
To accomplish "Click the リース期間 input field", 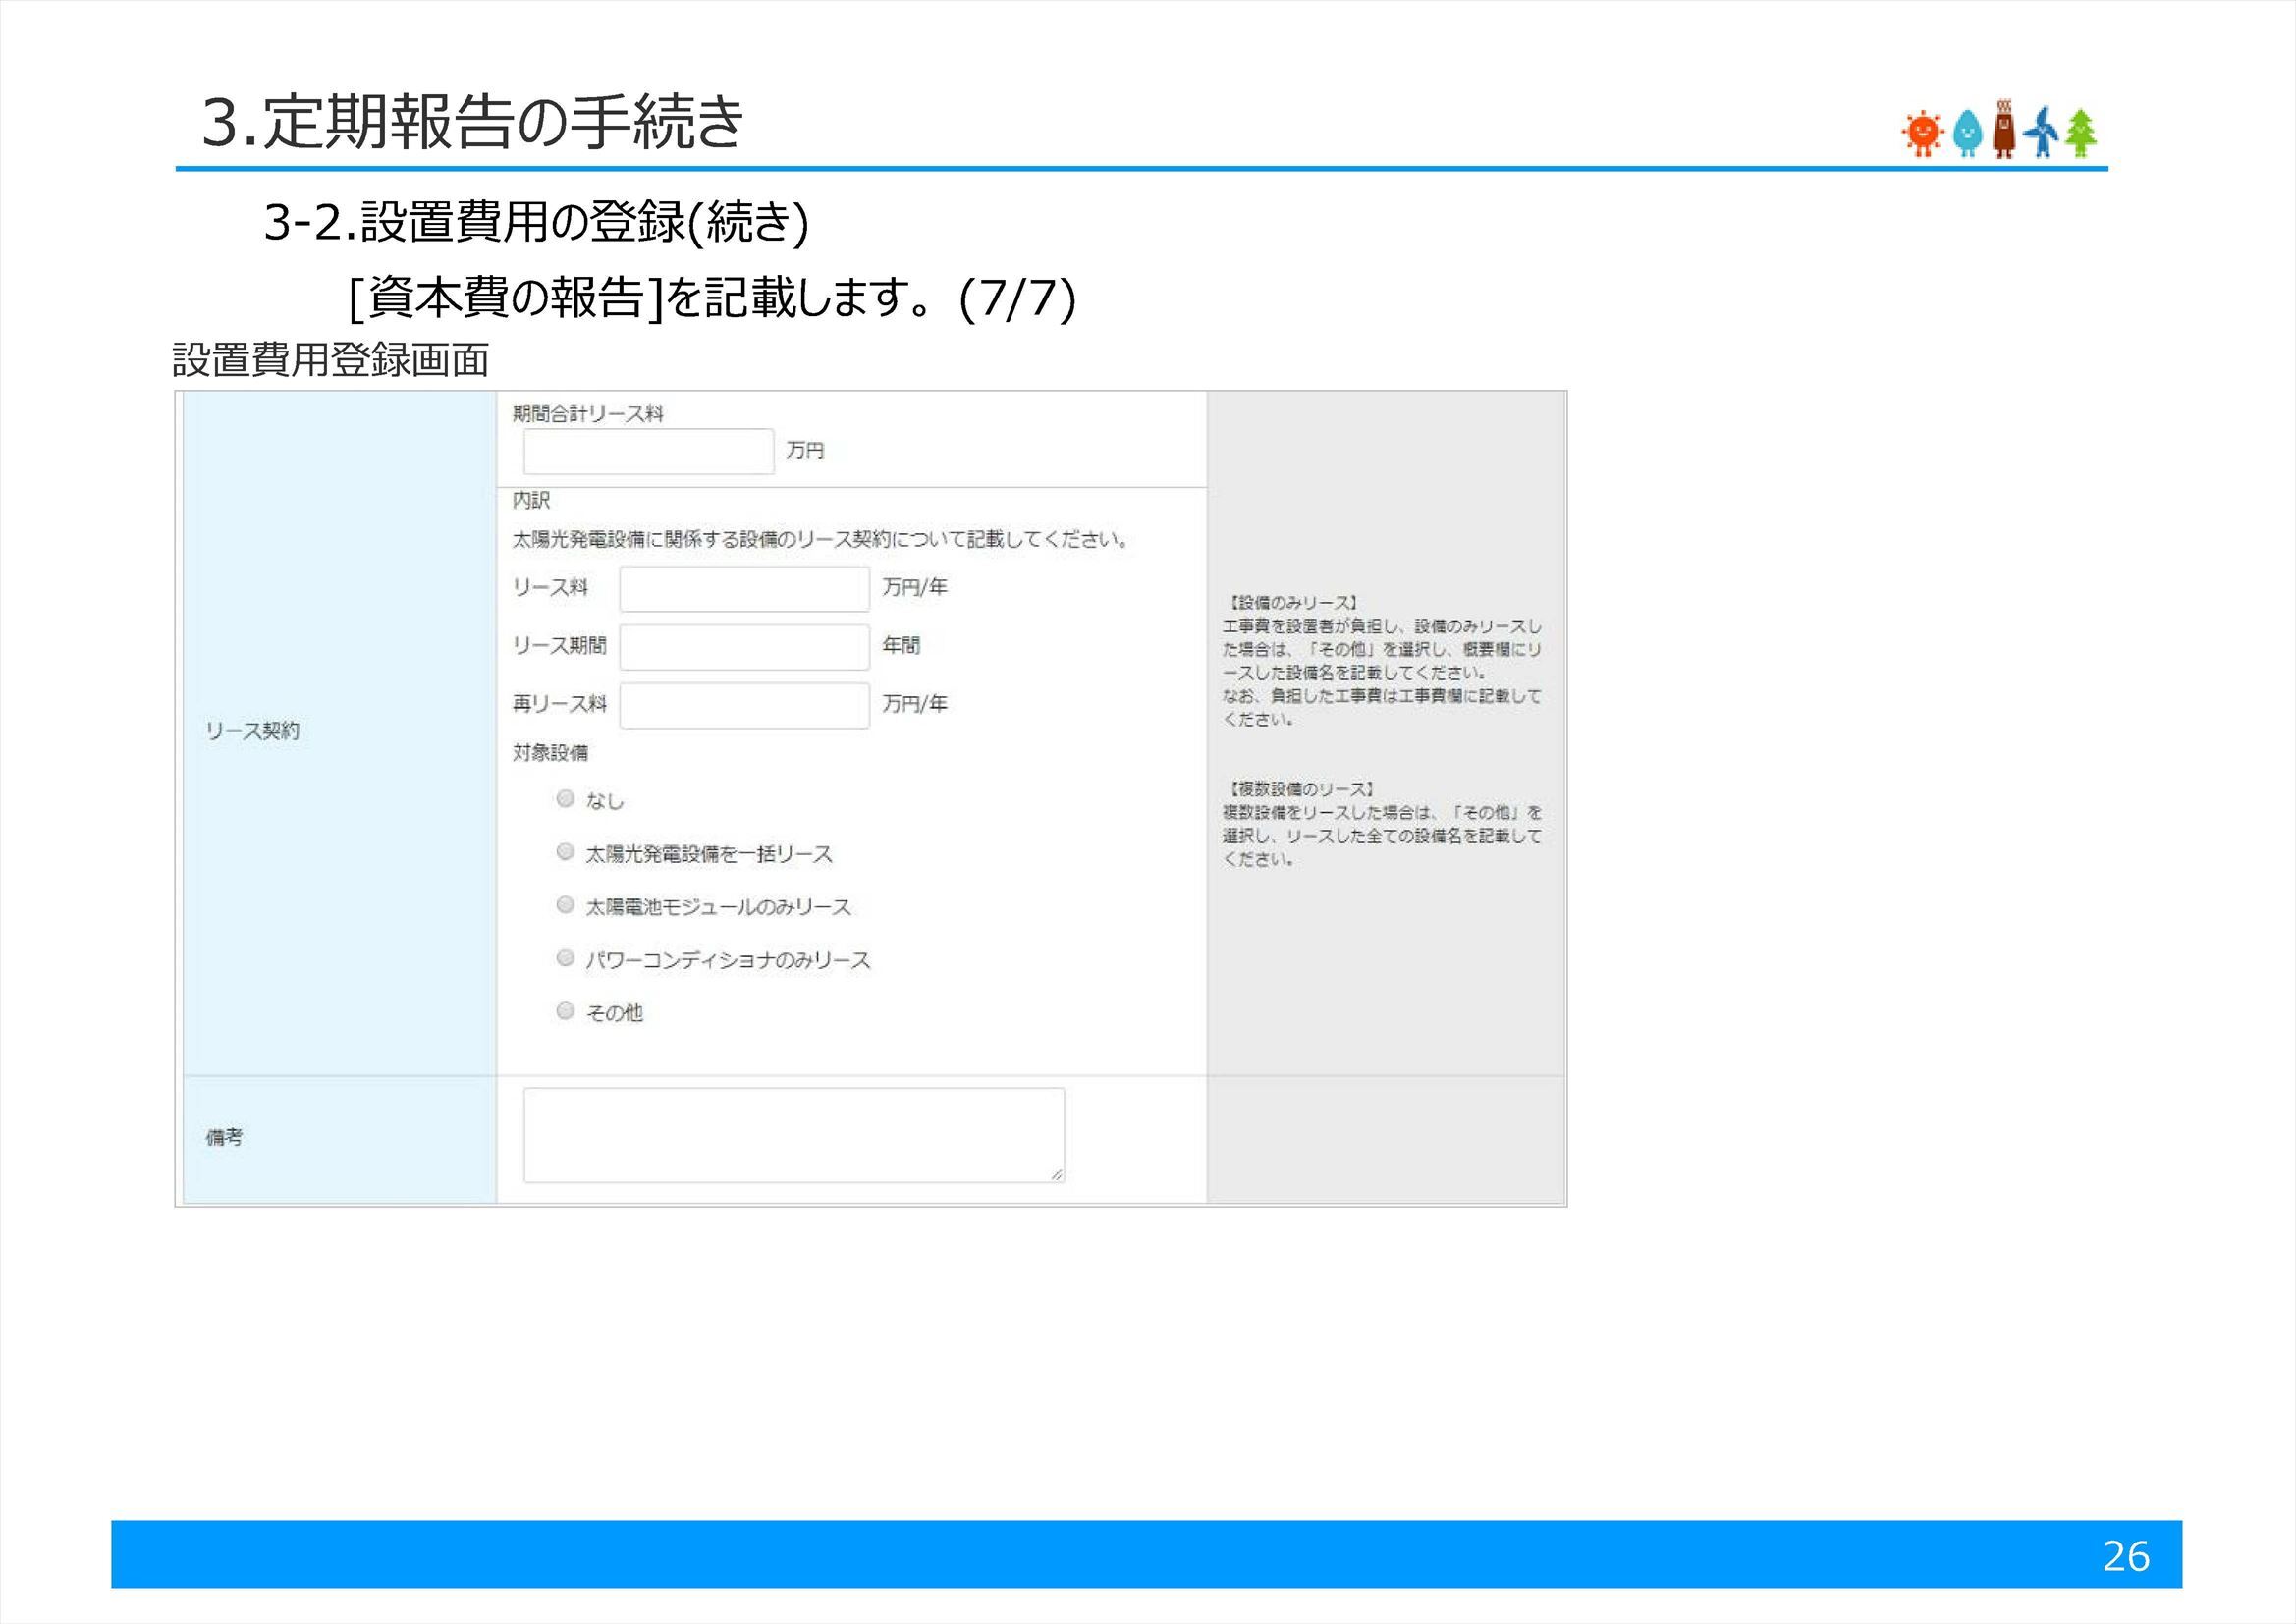I will [x=744, y=647].
